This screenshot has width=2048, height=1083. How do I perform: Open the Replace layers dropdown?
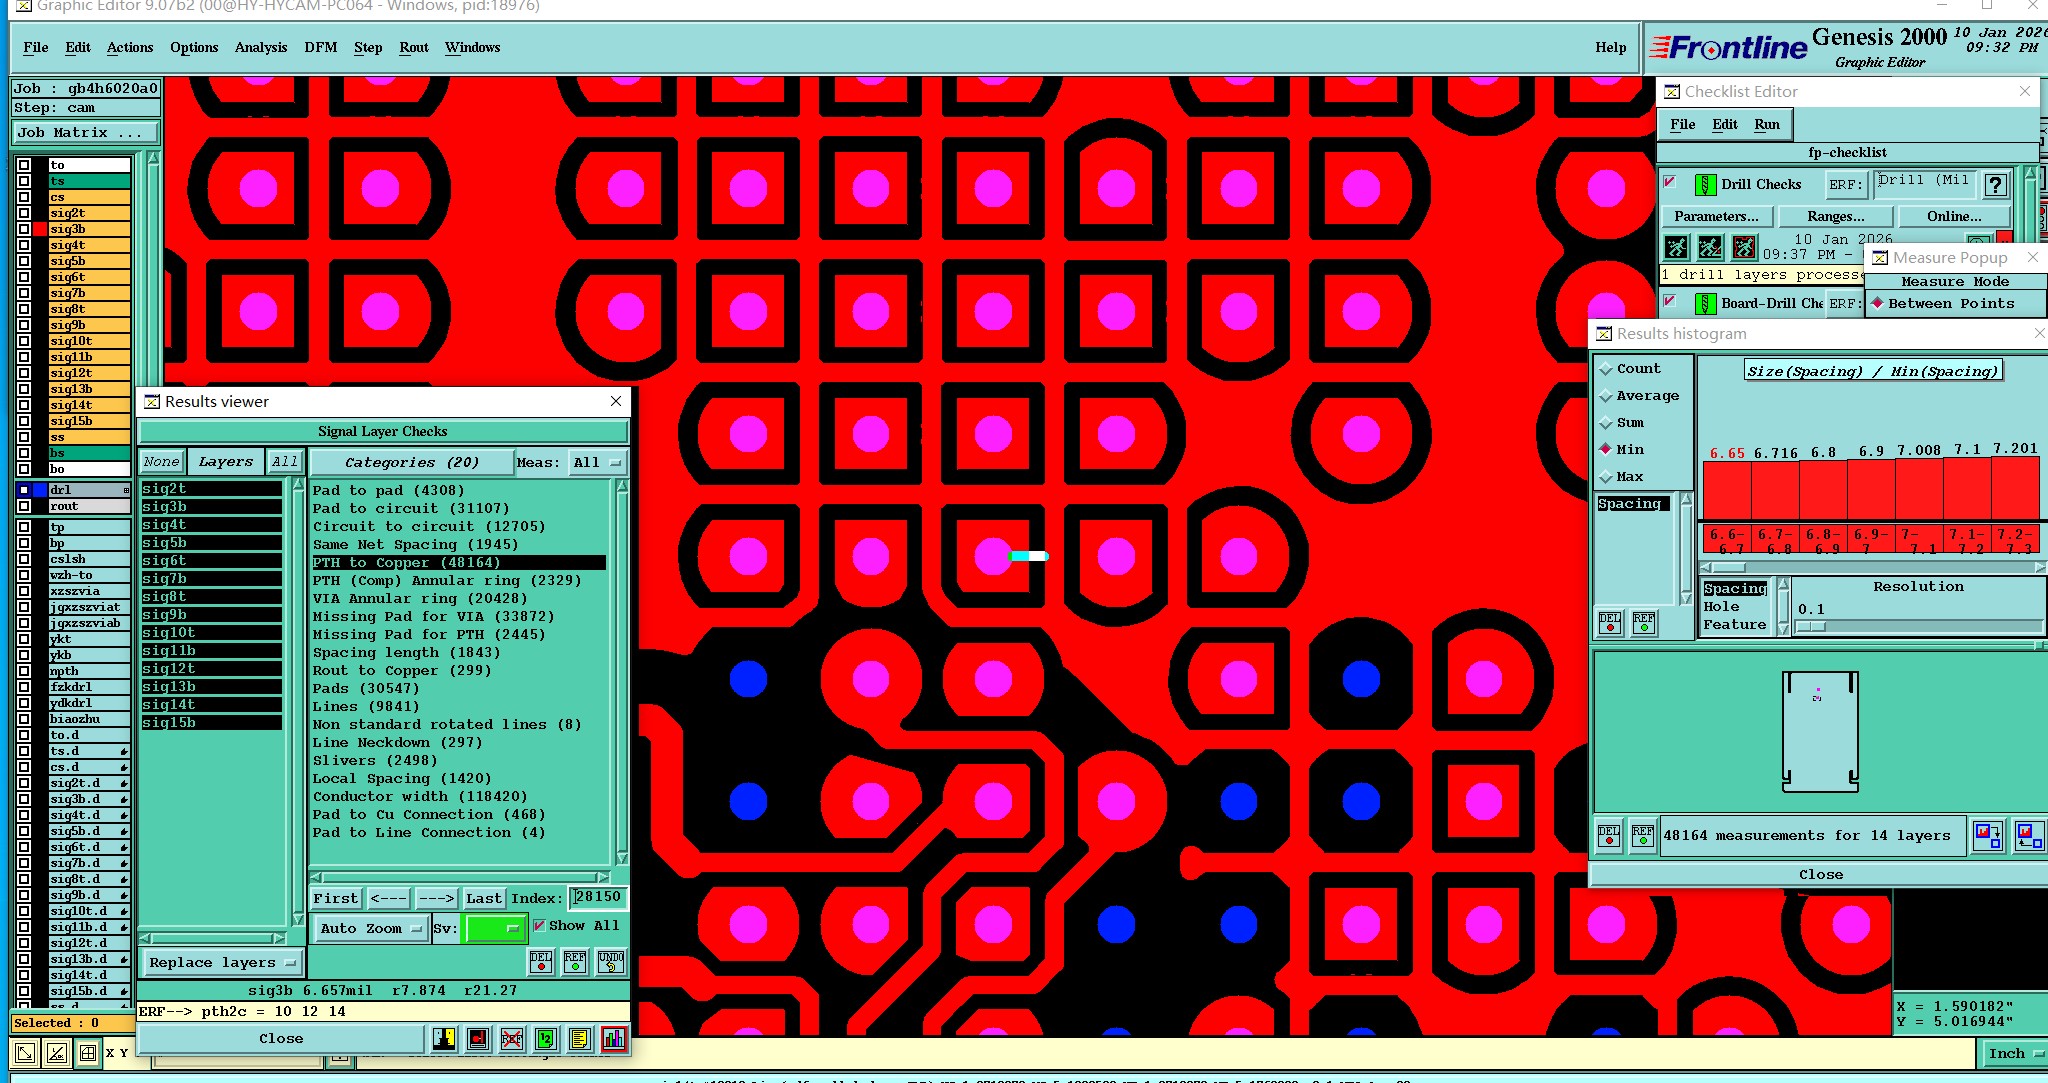221,963
